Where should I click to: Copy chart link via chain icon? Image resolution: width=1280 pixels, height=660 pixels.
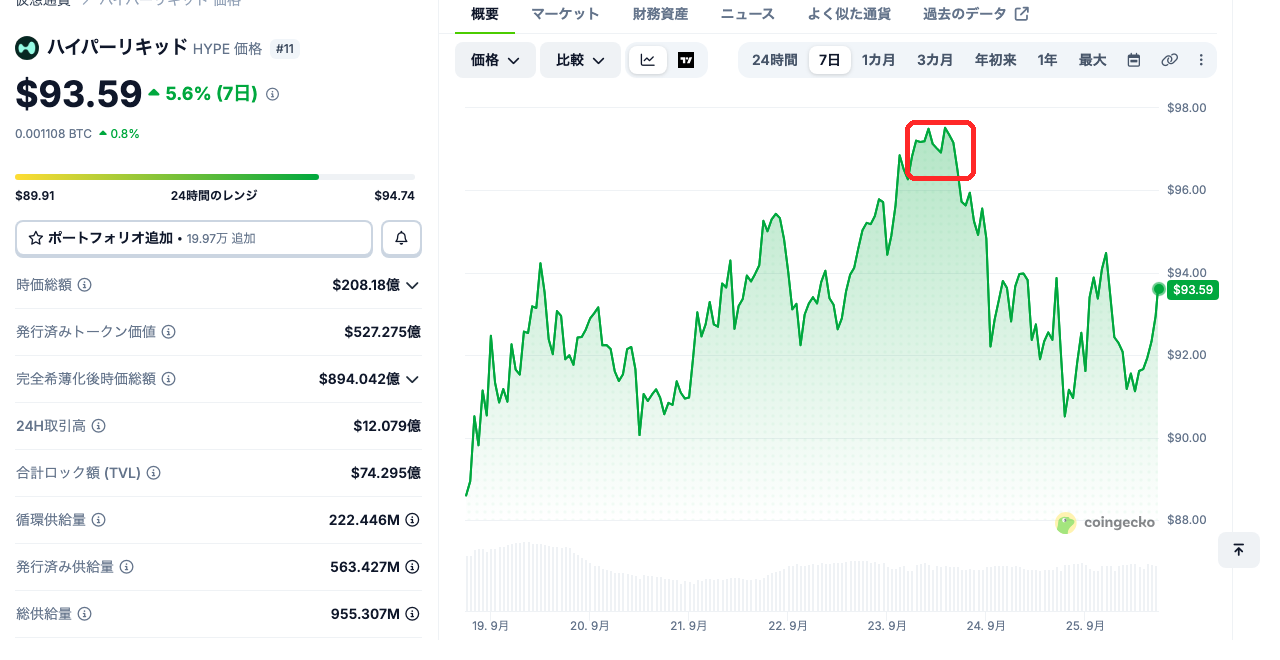pyautogui.click(x=1169, y=60)
